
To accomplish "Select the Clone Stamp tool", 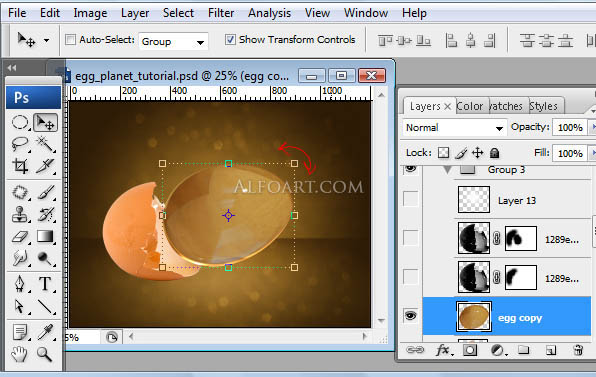I will pyautogui.click(x=20, y=214).
